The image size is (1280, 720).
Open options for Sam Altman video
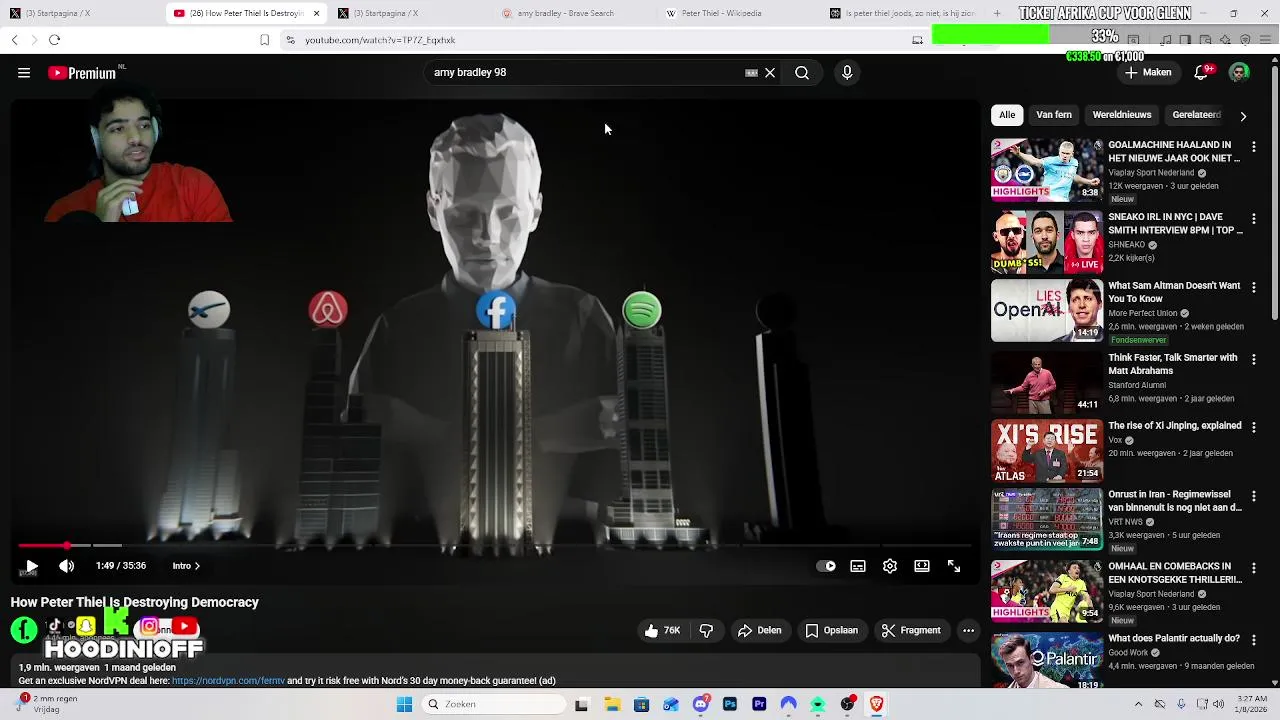pos(1254,287)
